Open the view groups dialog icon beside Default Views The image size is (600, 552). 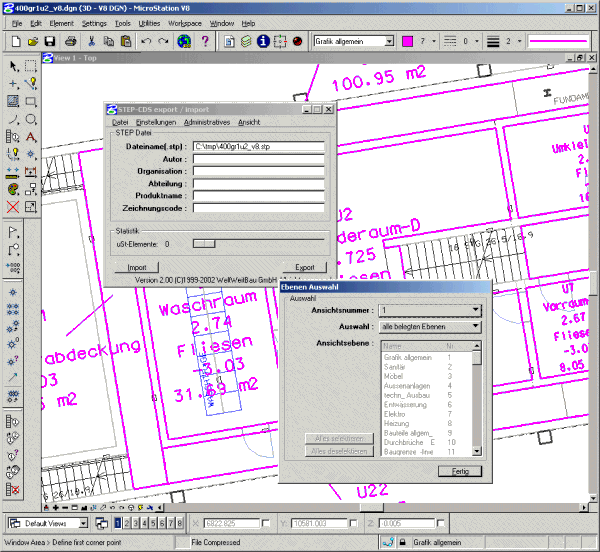(101, 523)
